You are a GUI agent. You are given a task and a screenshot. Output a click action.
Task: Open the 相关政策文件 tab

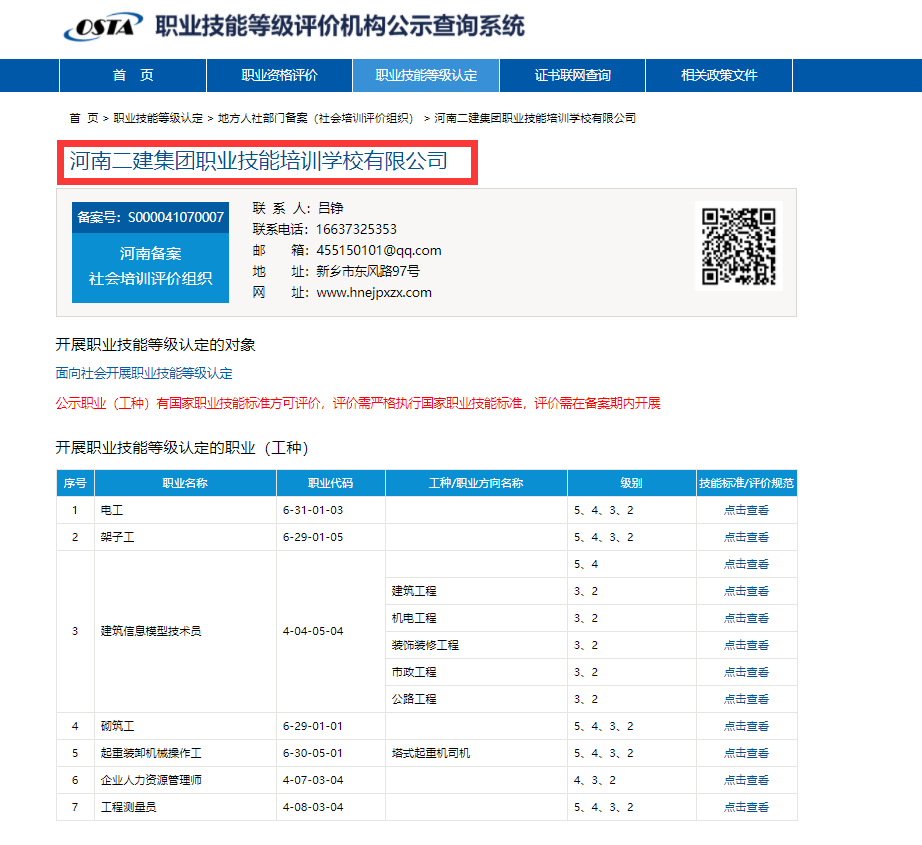[719, 75]
